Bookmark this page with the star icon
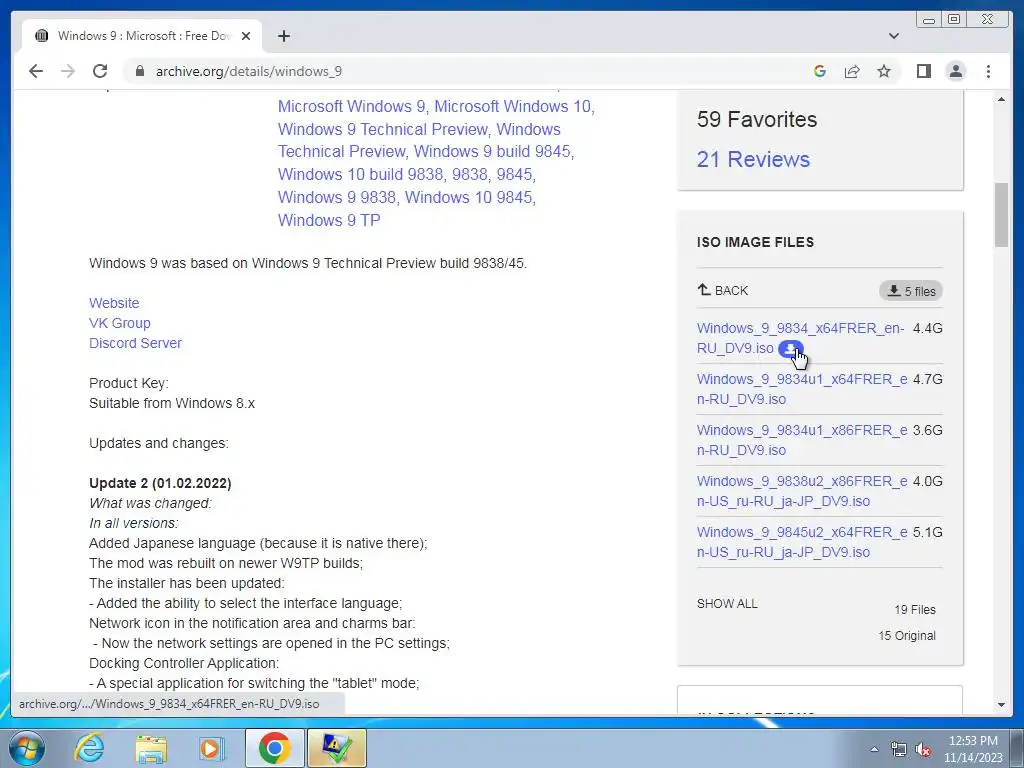Screen dimensions: 1024x768 click(x=884, y=71)
